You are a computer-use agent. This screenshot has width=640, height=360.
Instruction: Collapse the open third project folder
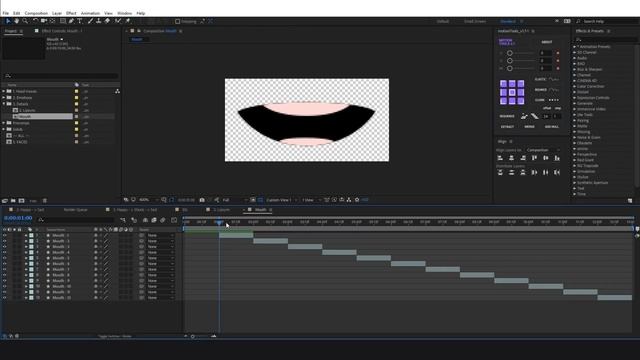4,104
